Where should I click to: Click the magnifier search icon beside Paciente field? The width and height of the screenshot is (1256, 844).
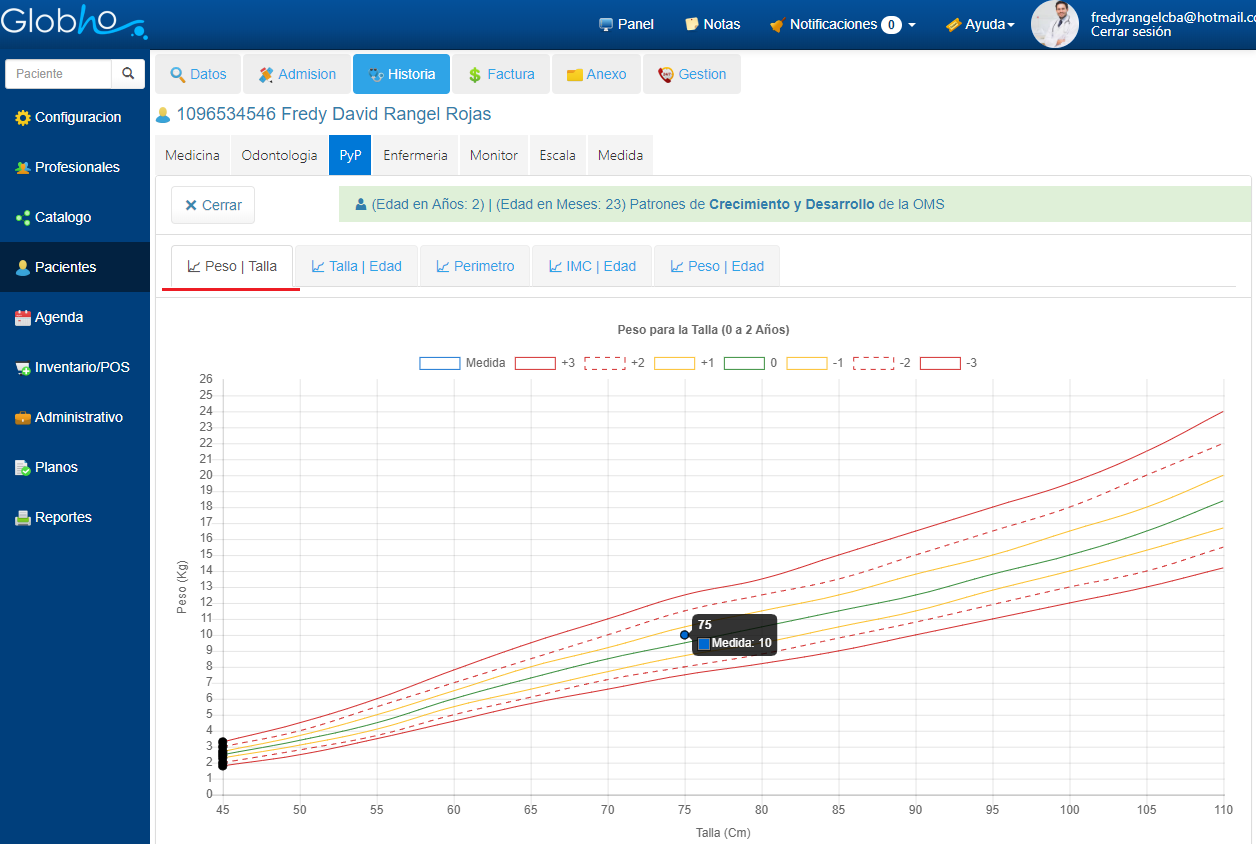[128, 74]
